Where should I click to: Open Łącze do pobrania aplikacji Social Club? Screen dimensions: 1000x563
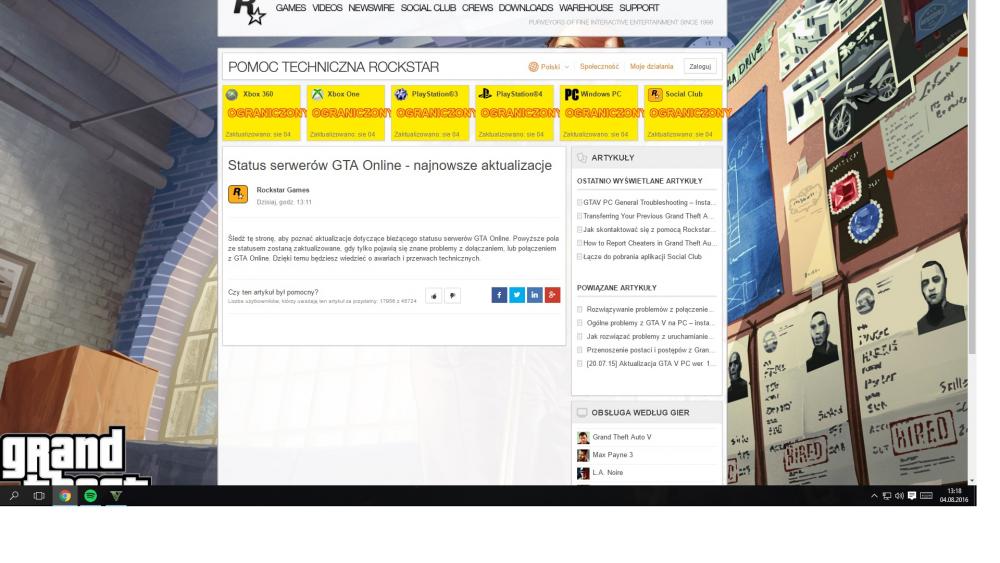(642, 257)
